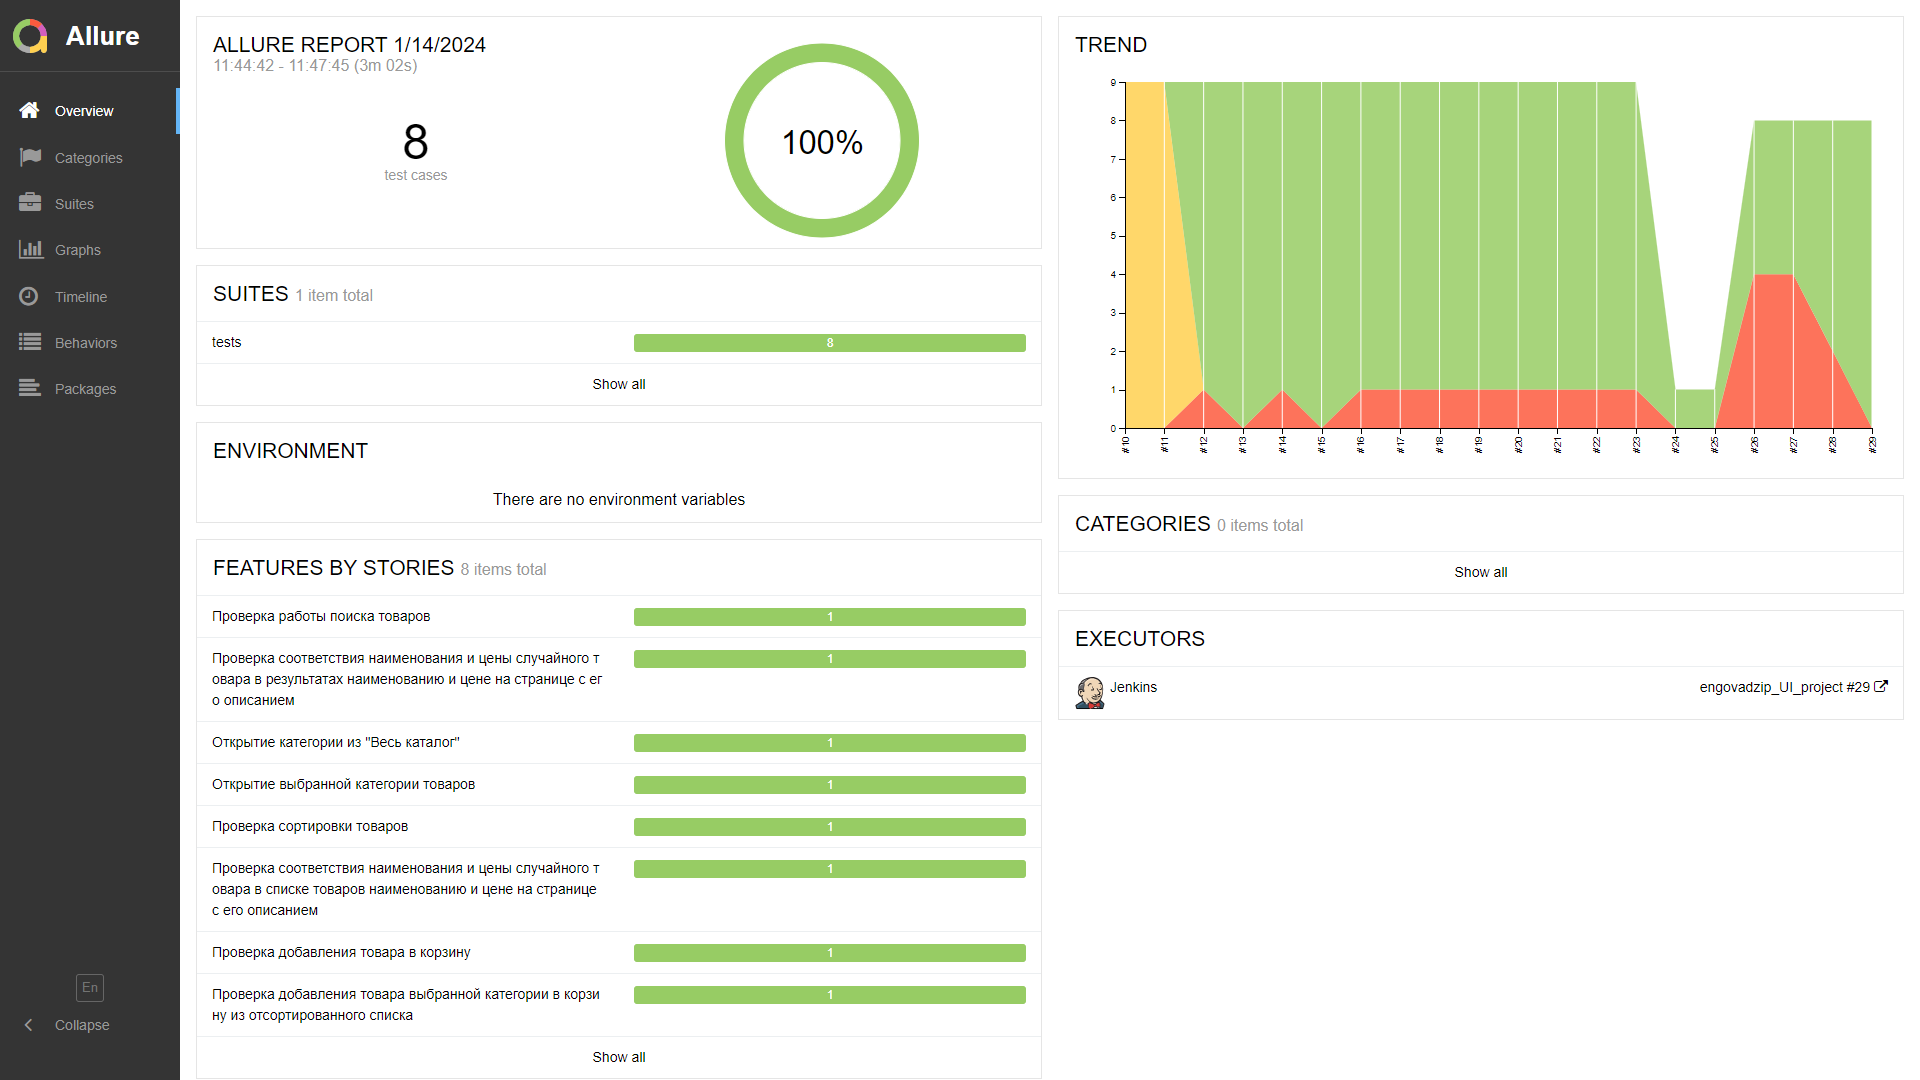Image resolution: width=1920 pixels, height=1080 pixels.
Task: Select the Behaviors menu item
Action: pos(86,343)
